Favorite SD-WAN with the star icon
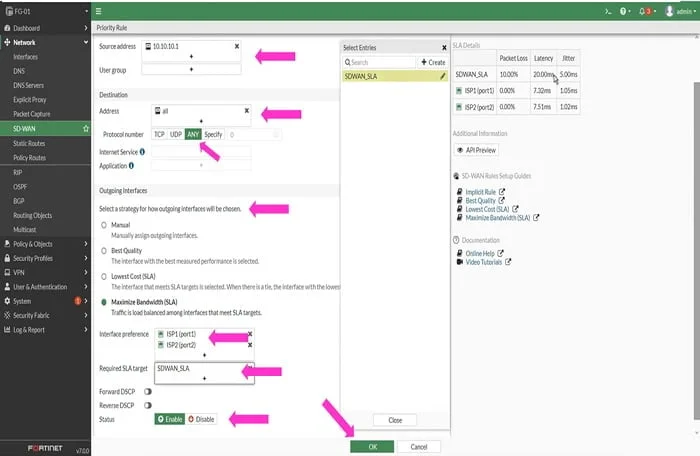The width and height of the screenshot is (700, 456). pos(86,129)
